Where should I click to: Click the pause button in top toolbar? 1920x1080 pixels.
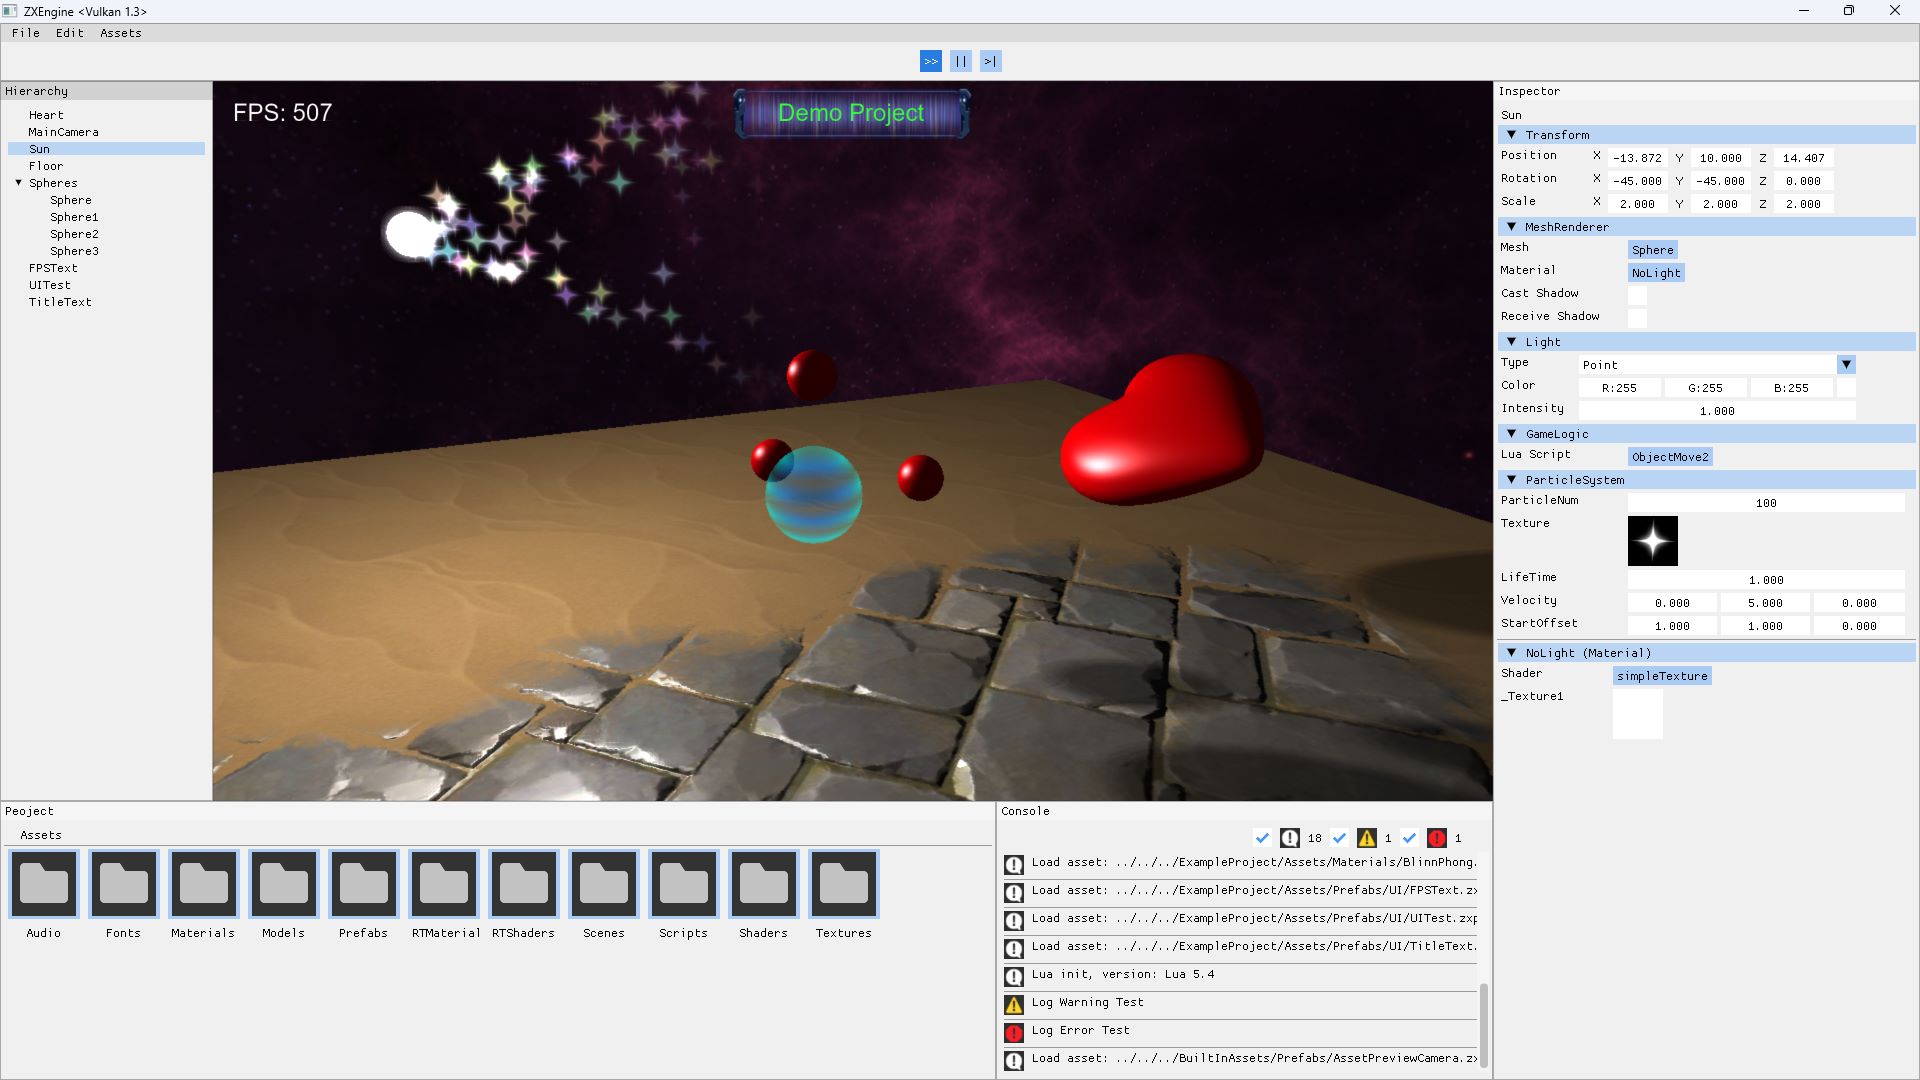pyautogui.click(x=960, y=61)
